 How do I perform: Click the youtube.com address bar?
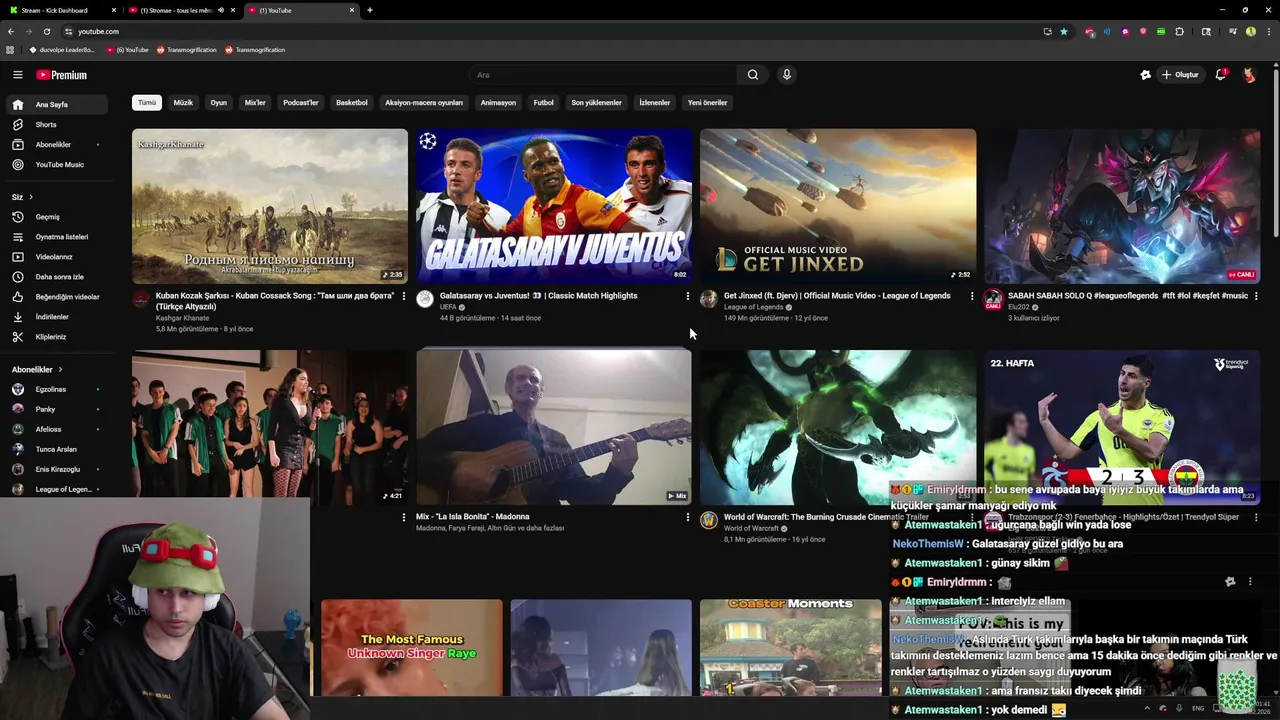coord(550,31)
